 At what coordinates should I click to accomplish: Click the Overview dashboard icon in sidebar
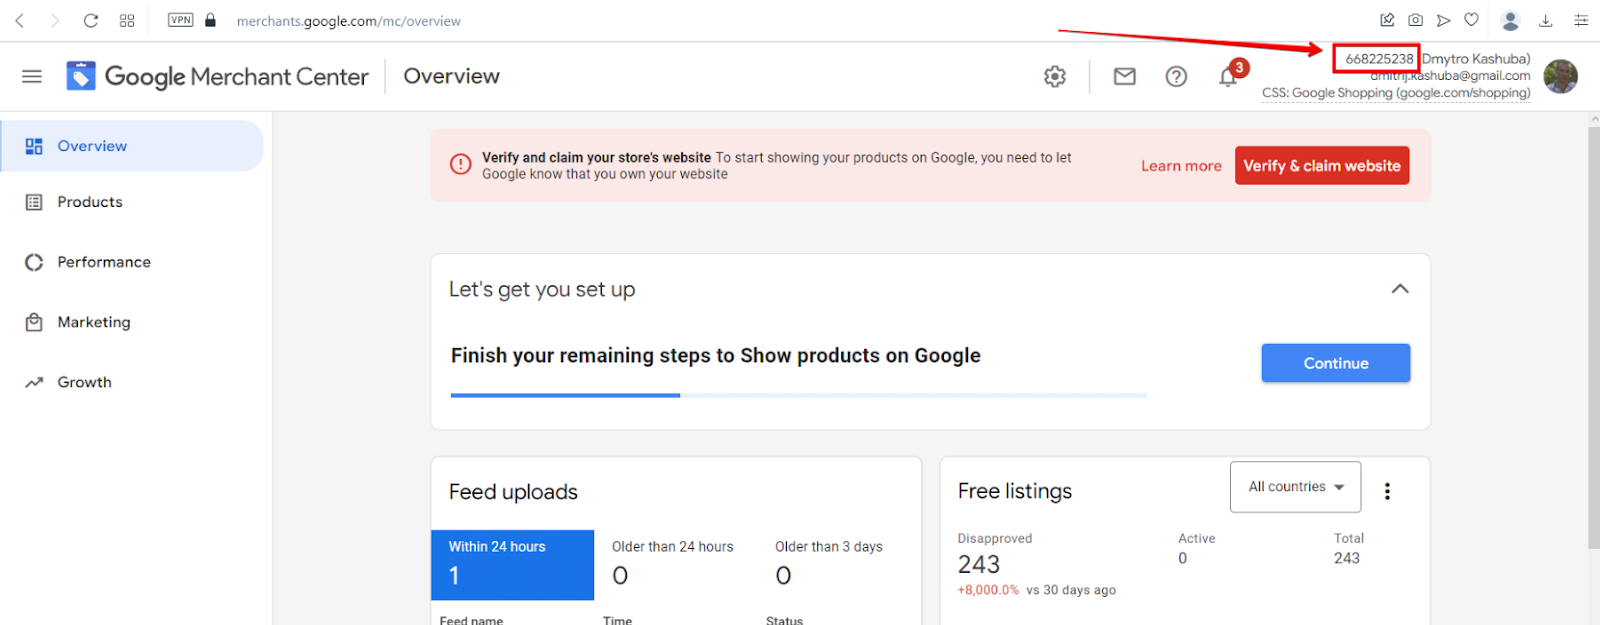tap(34, 146)
